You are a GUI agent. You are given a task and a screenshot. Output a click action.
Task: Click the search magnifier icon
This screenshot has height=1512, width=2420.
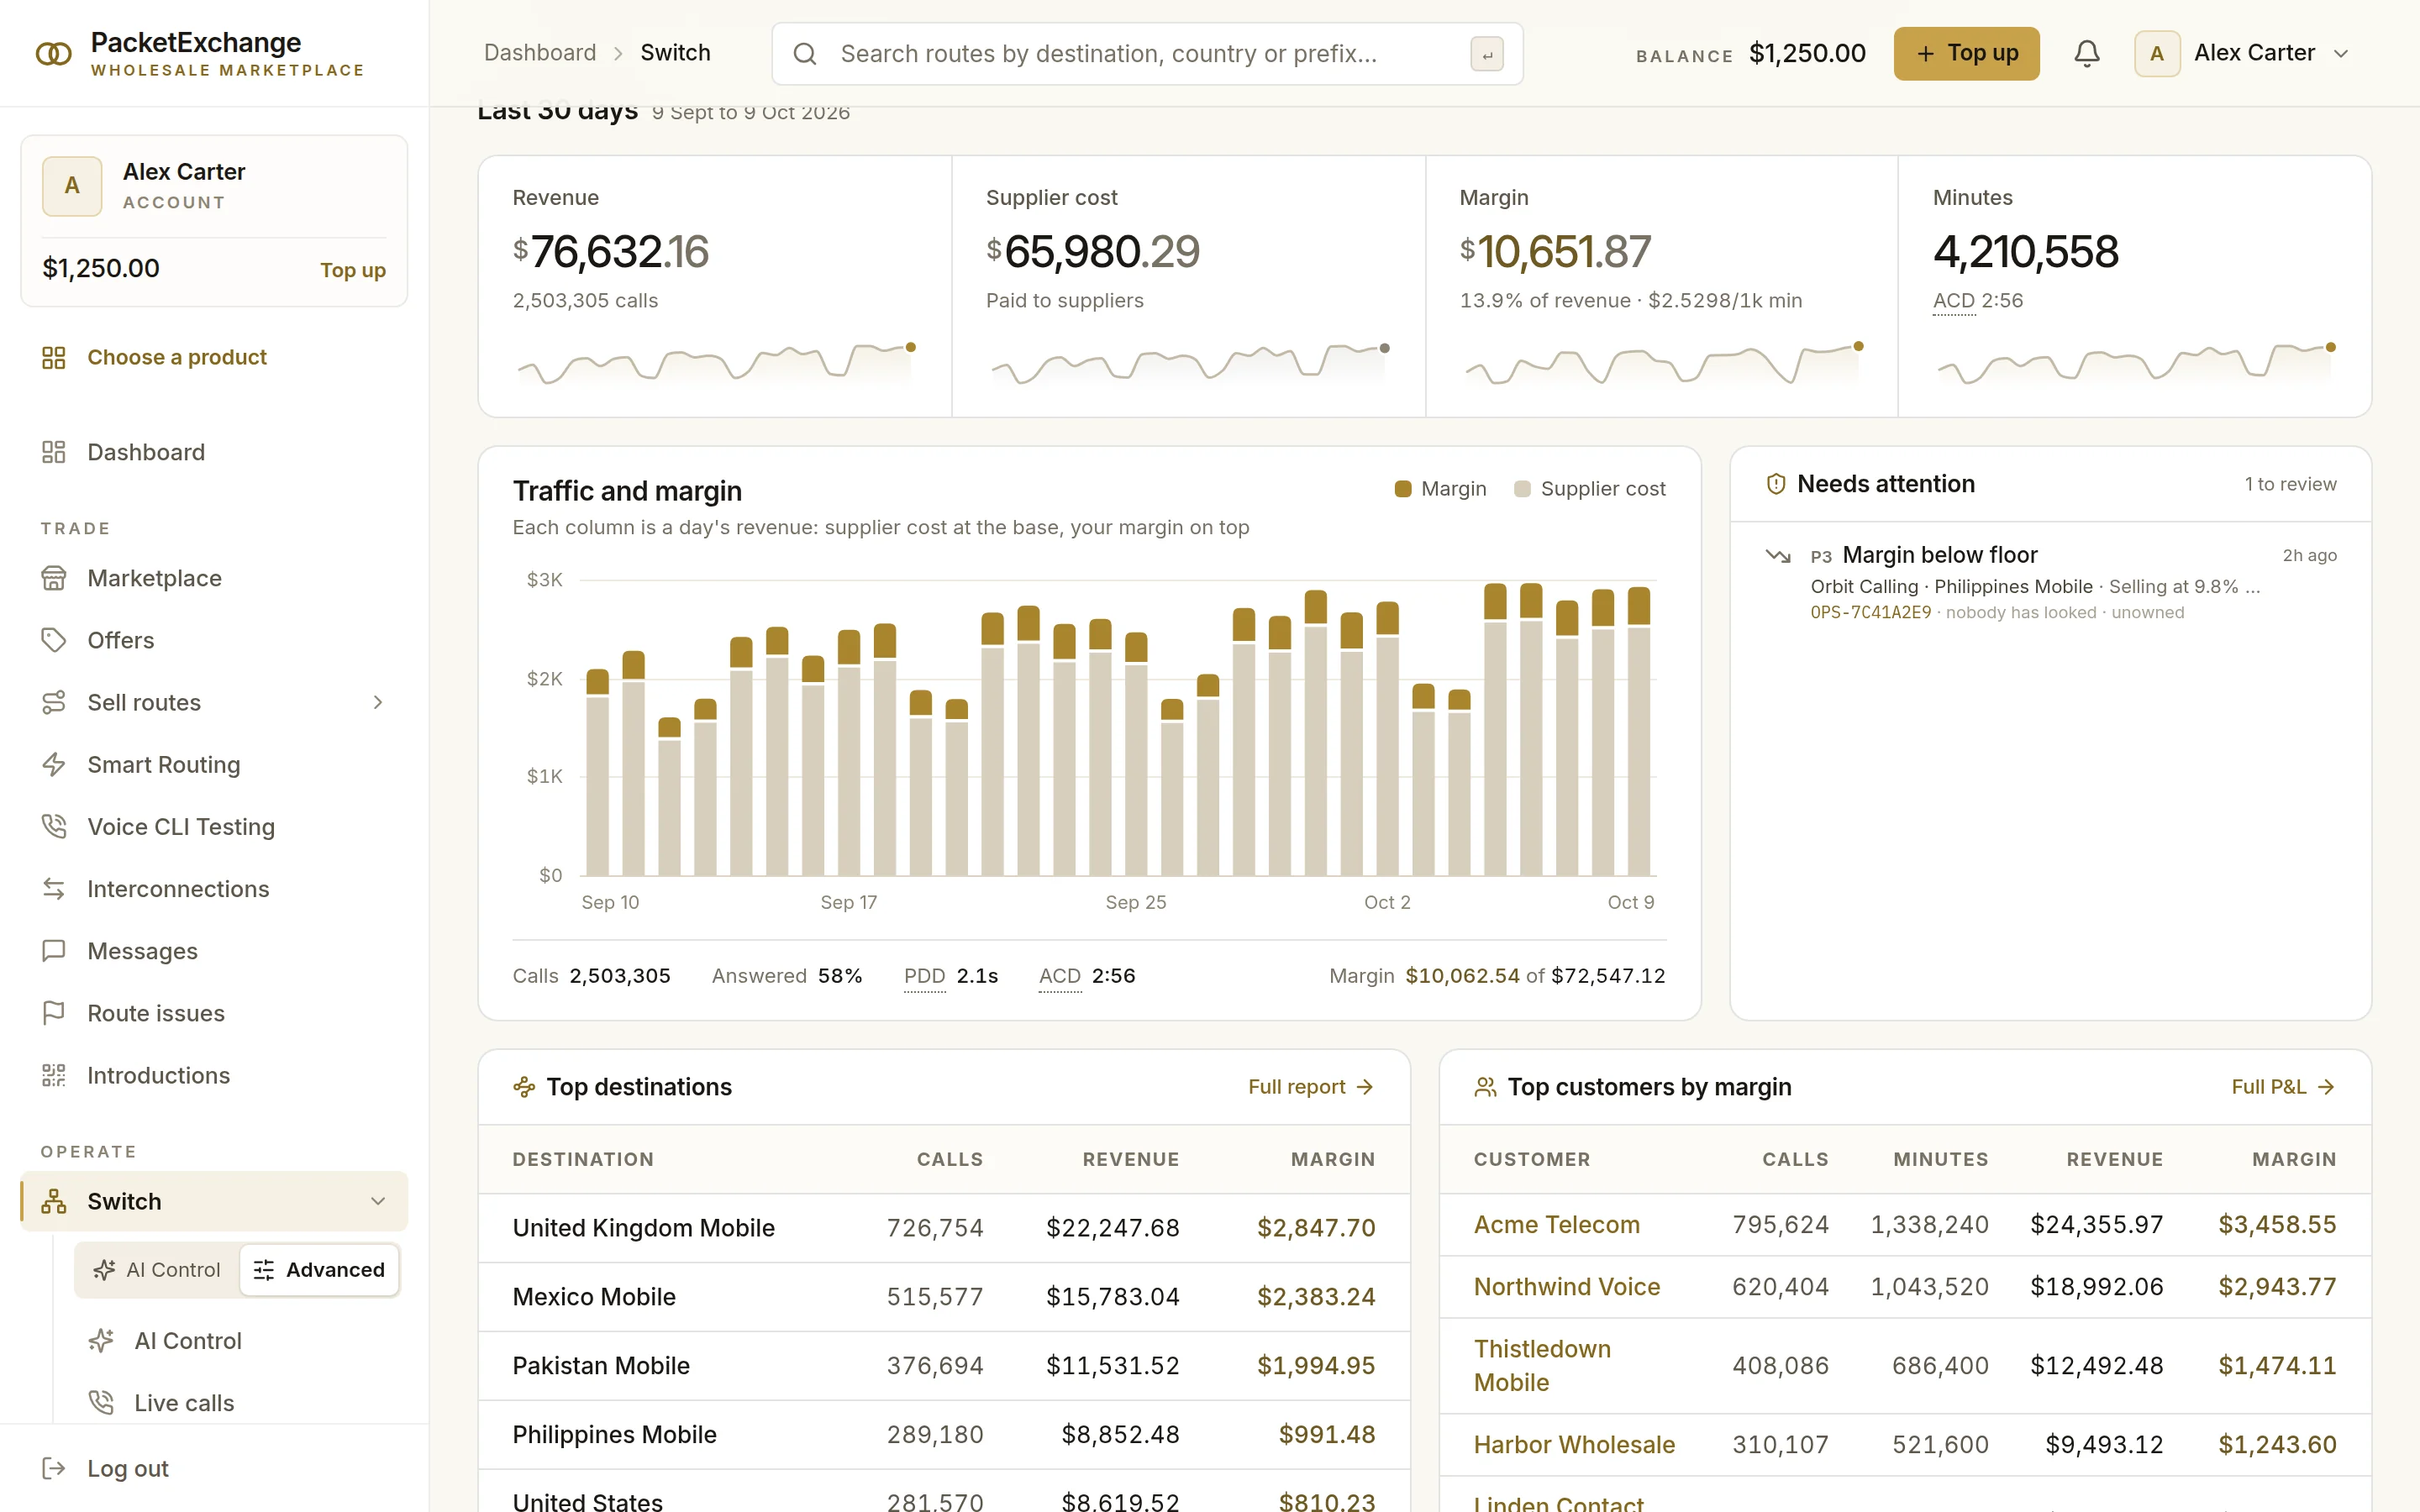coord(805,54)
